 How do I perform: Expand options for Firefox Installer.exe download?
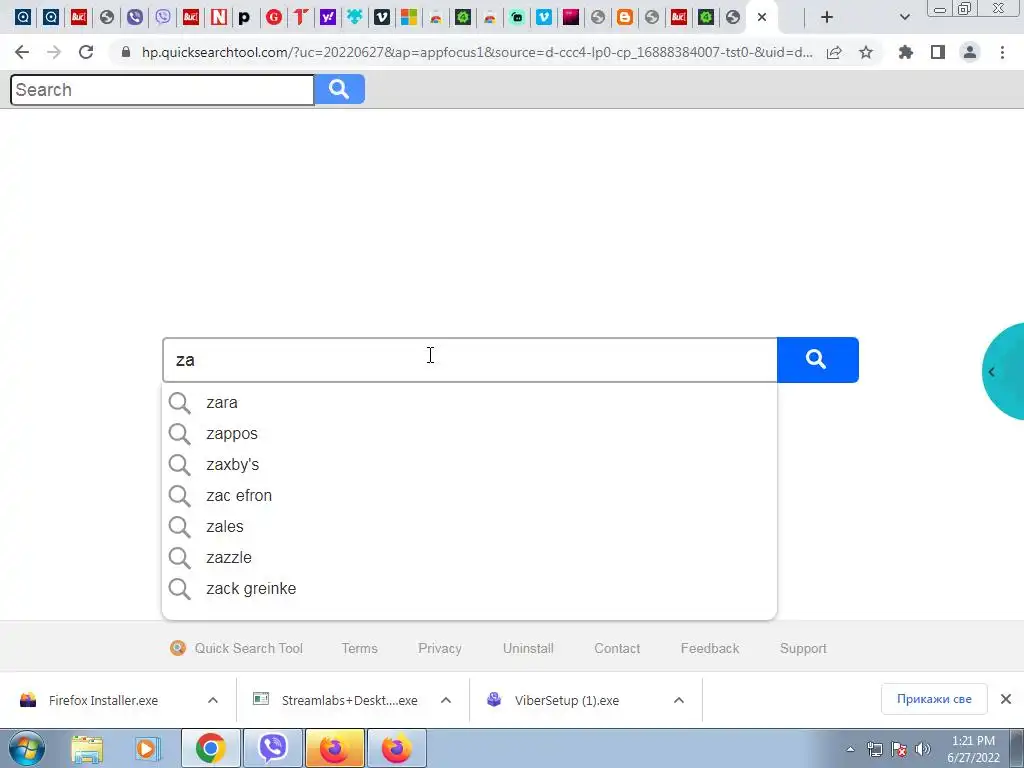click(x=213, y=700)
